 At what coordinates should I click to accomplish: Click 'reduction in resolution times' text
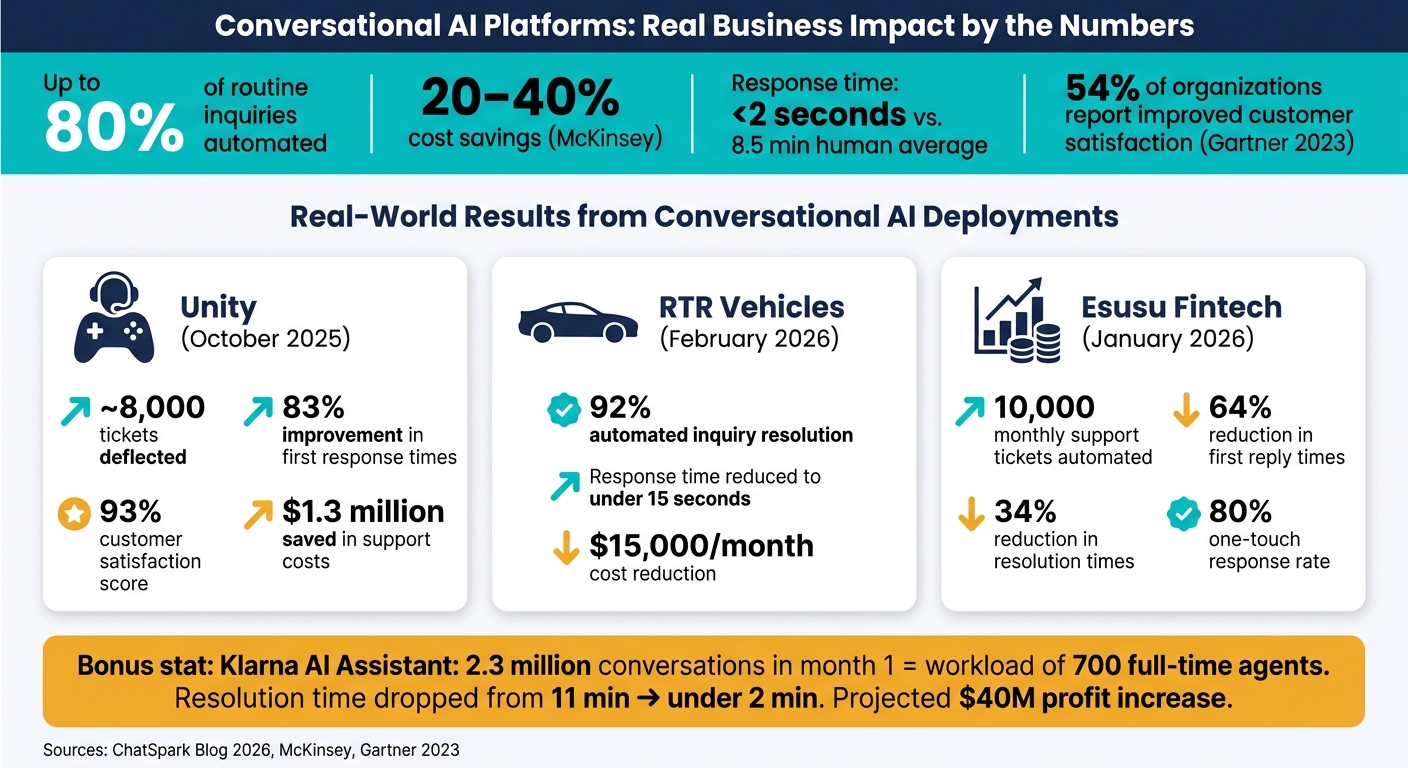(1064, 550)
